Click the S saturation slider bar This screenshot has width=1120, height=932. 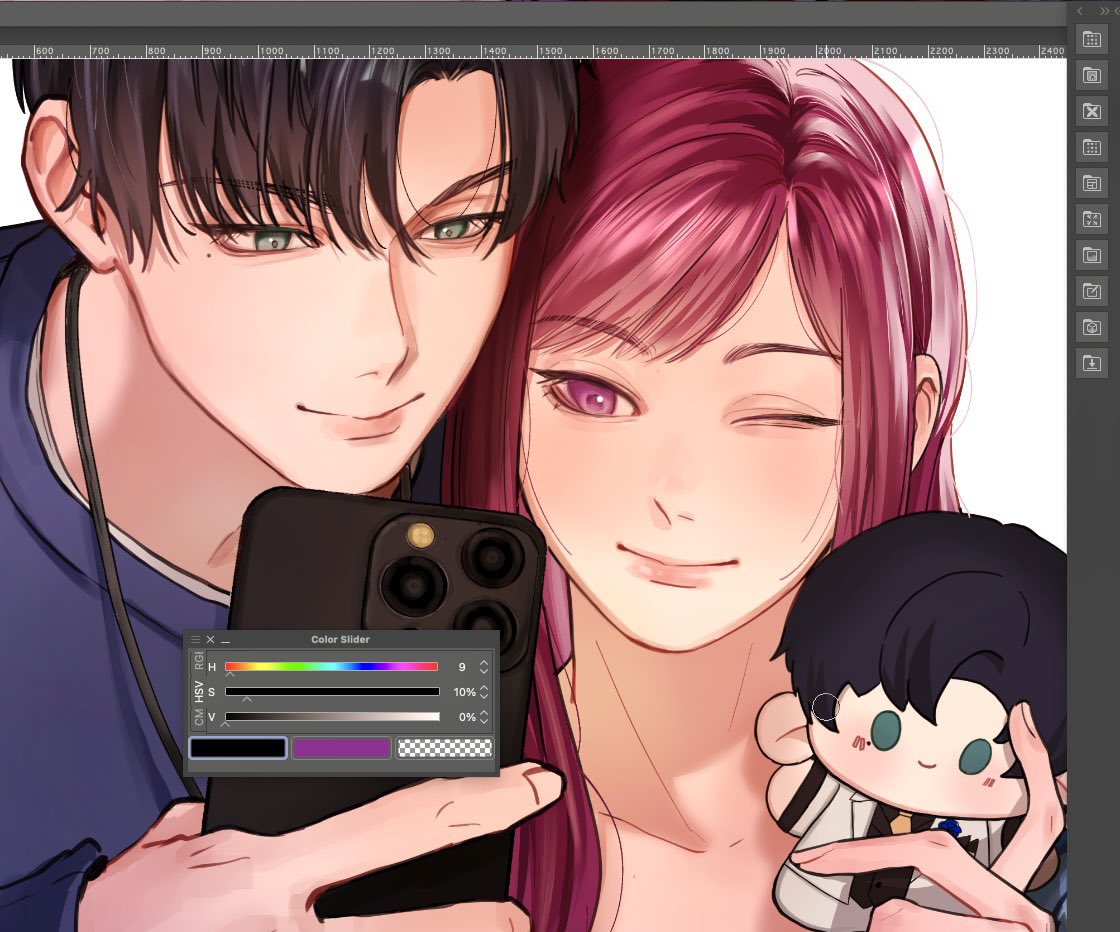(331, 691)
